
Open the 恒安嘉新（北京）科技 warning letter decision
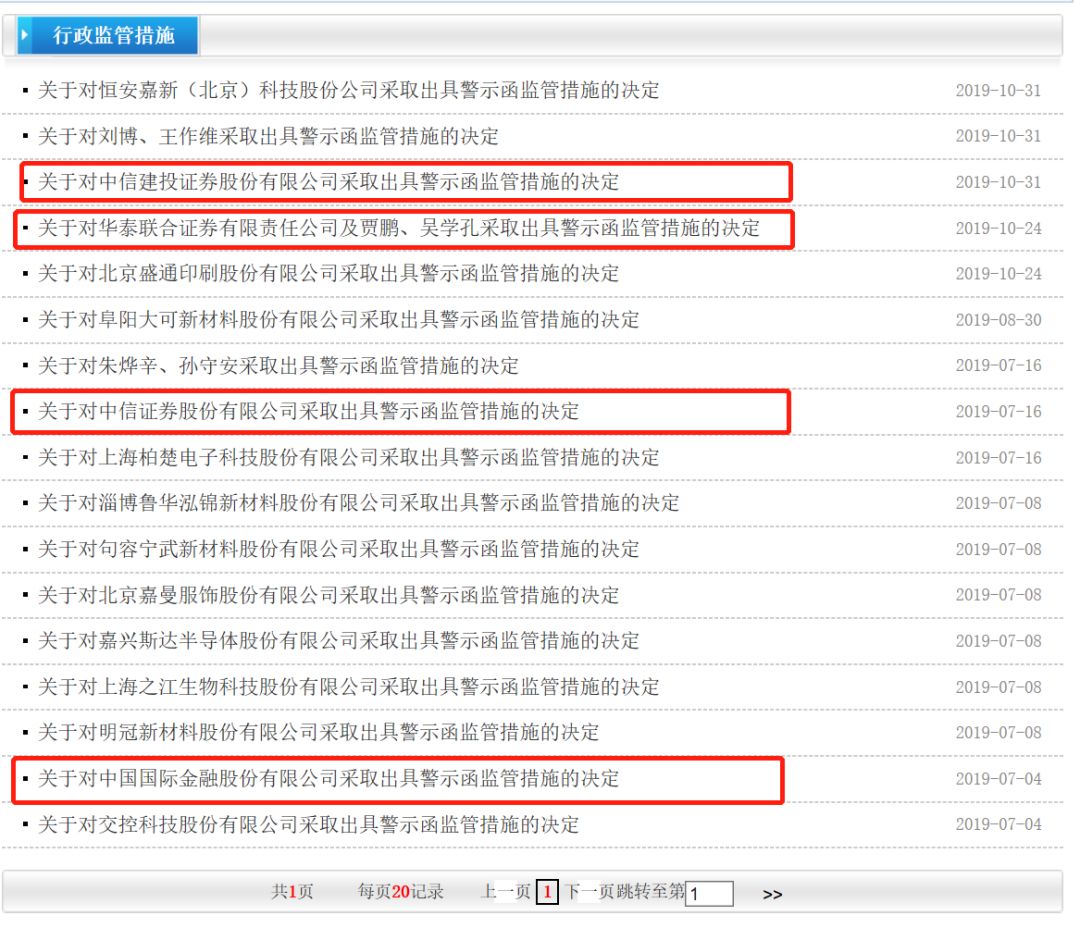coord(348,90)
